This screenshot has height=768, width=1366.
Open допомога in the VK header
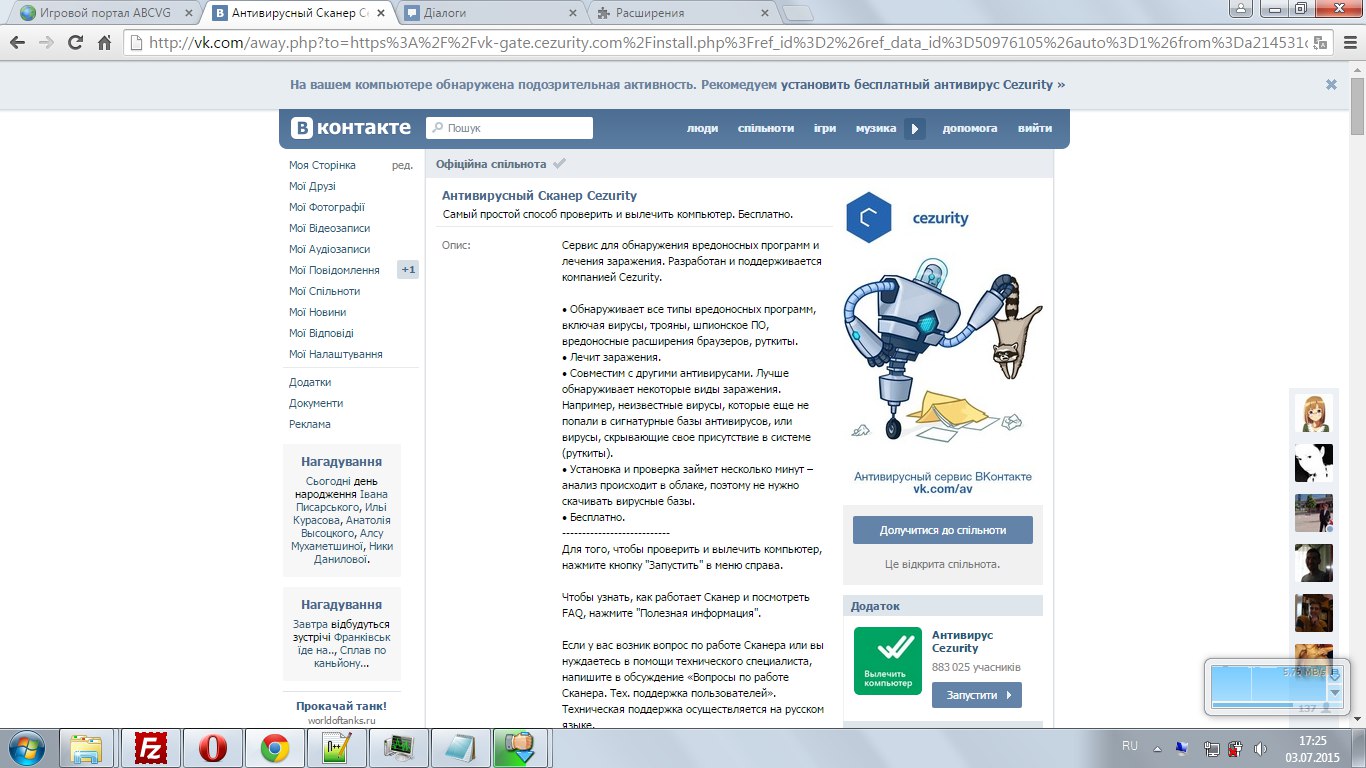[x=970, y=128]
